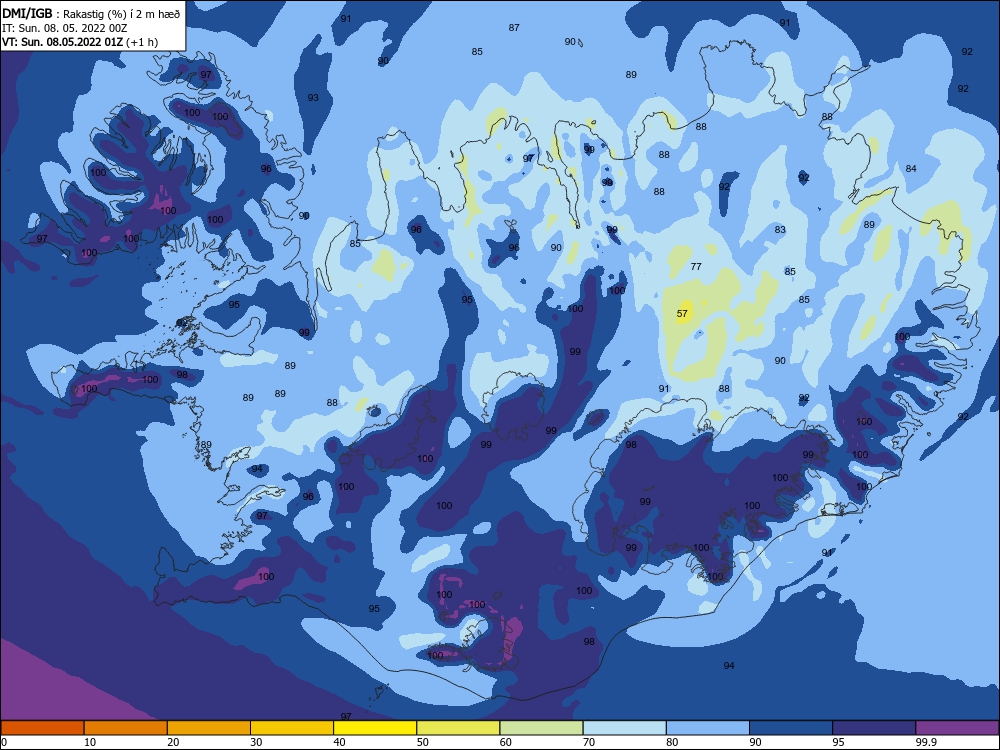
Task: Click the '70' label on the legend scale
Action: pyautogui.click(x=589, y=742)
